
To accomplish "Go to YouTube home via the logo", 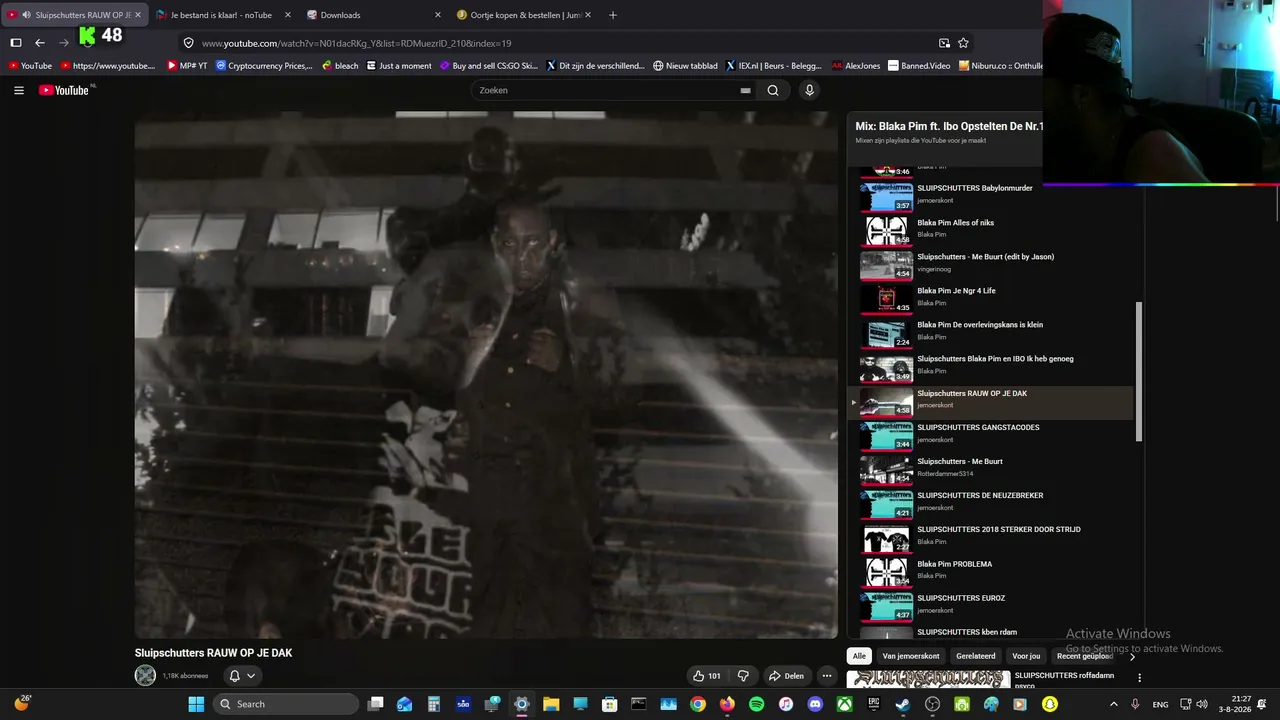I will [x=66, y=90].
